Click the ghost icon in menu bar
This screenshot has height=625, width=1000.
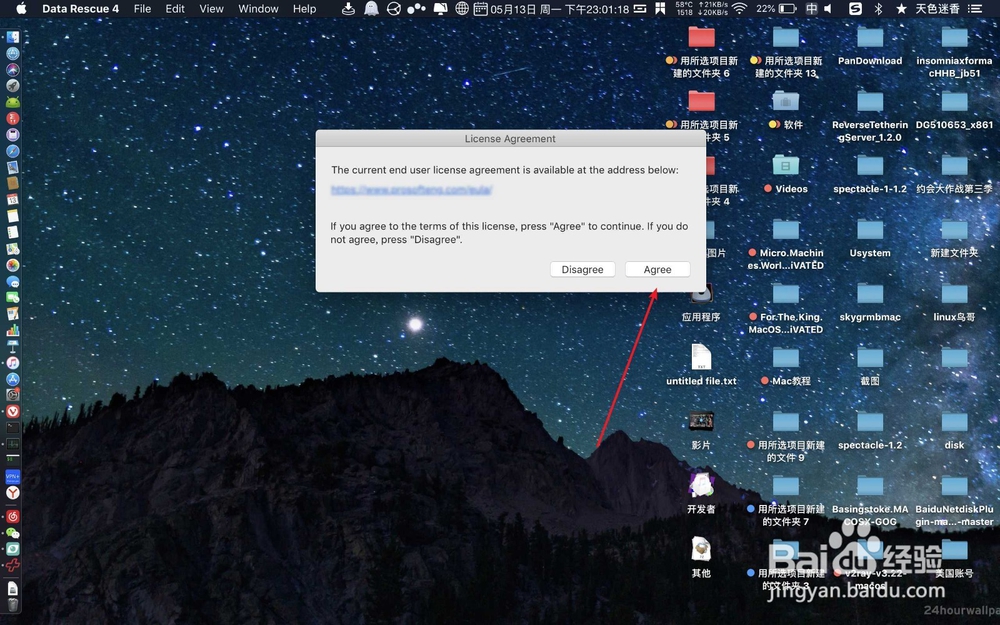coord(371,9)
